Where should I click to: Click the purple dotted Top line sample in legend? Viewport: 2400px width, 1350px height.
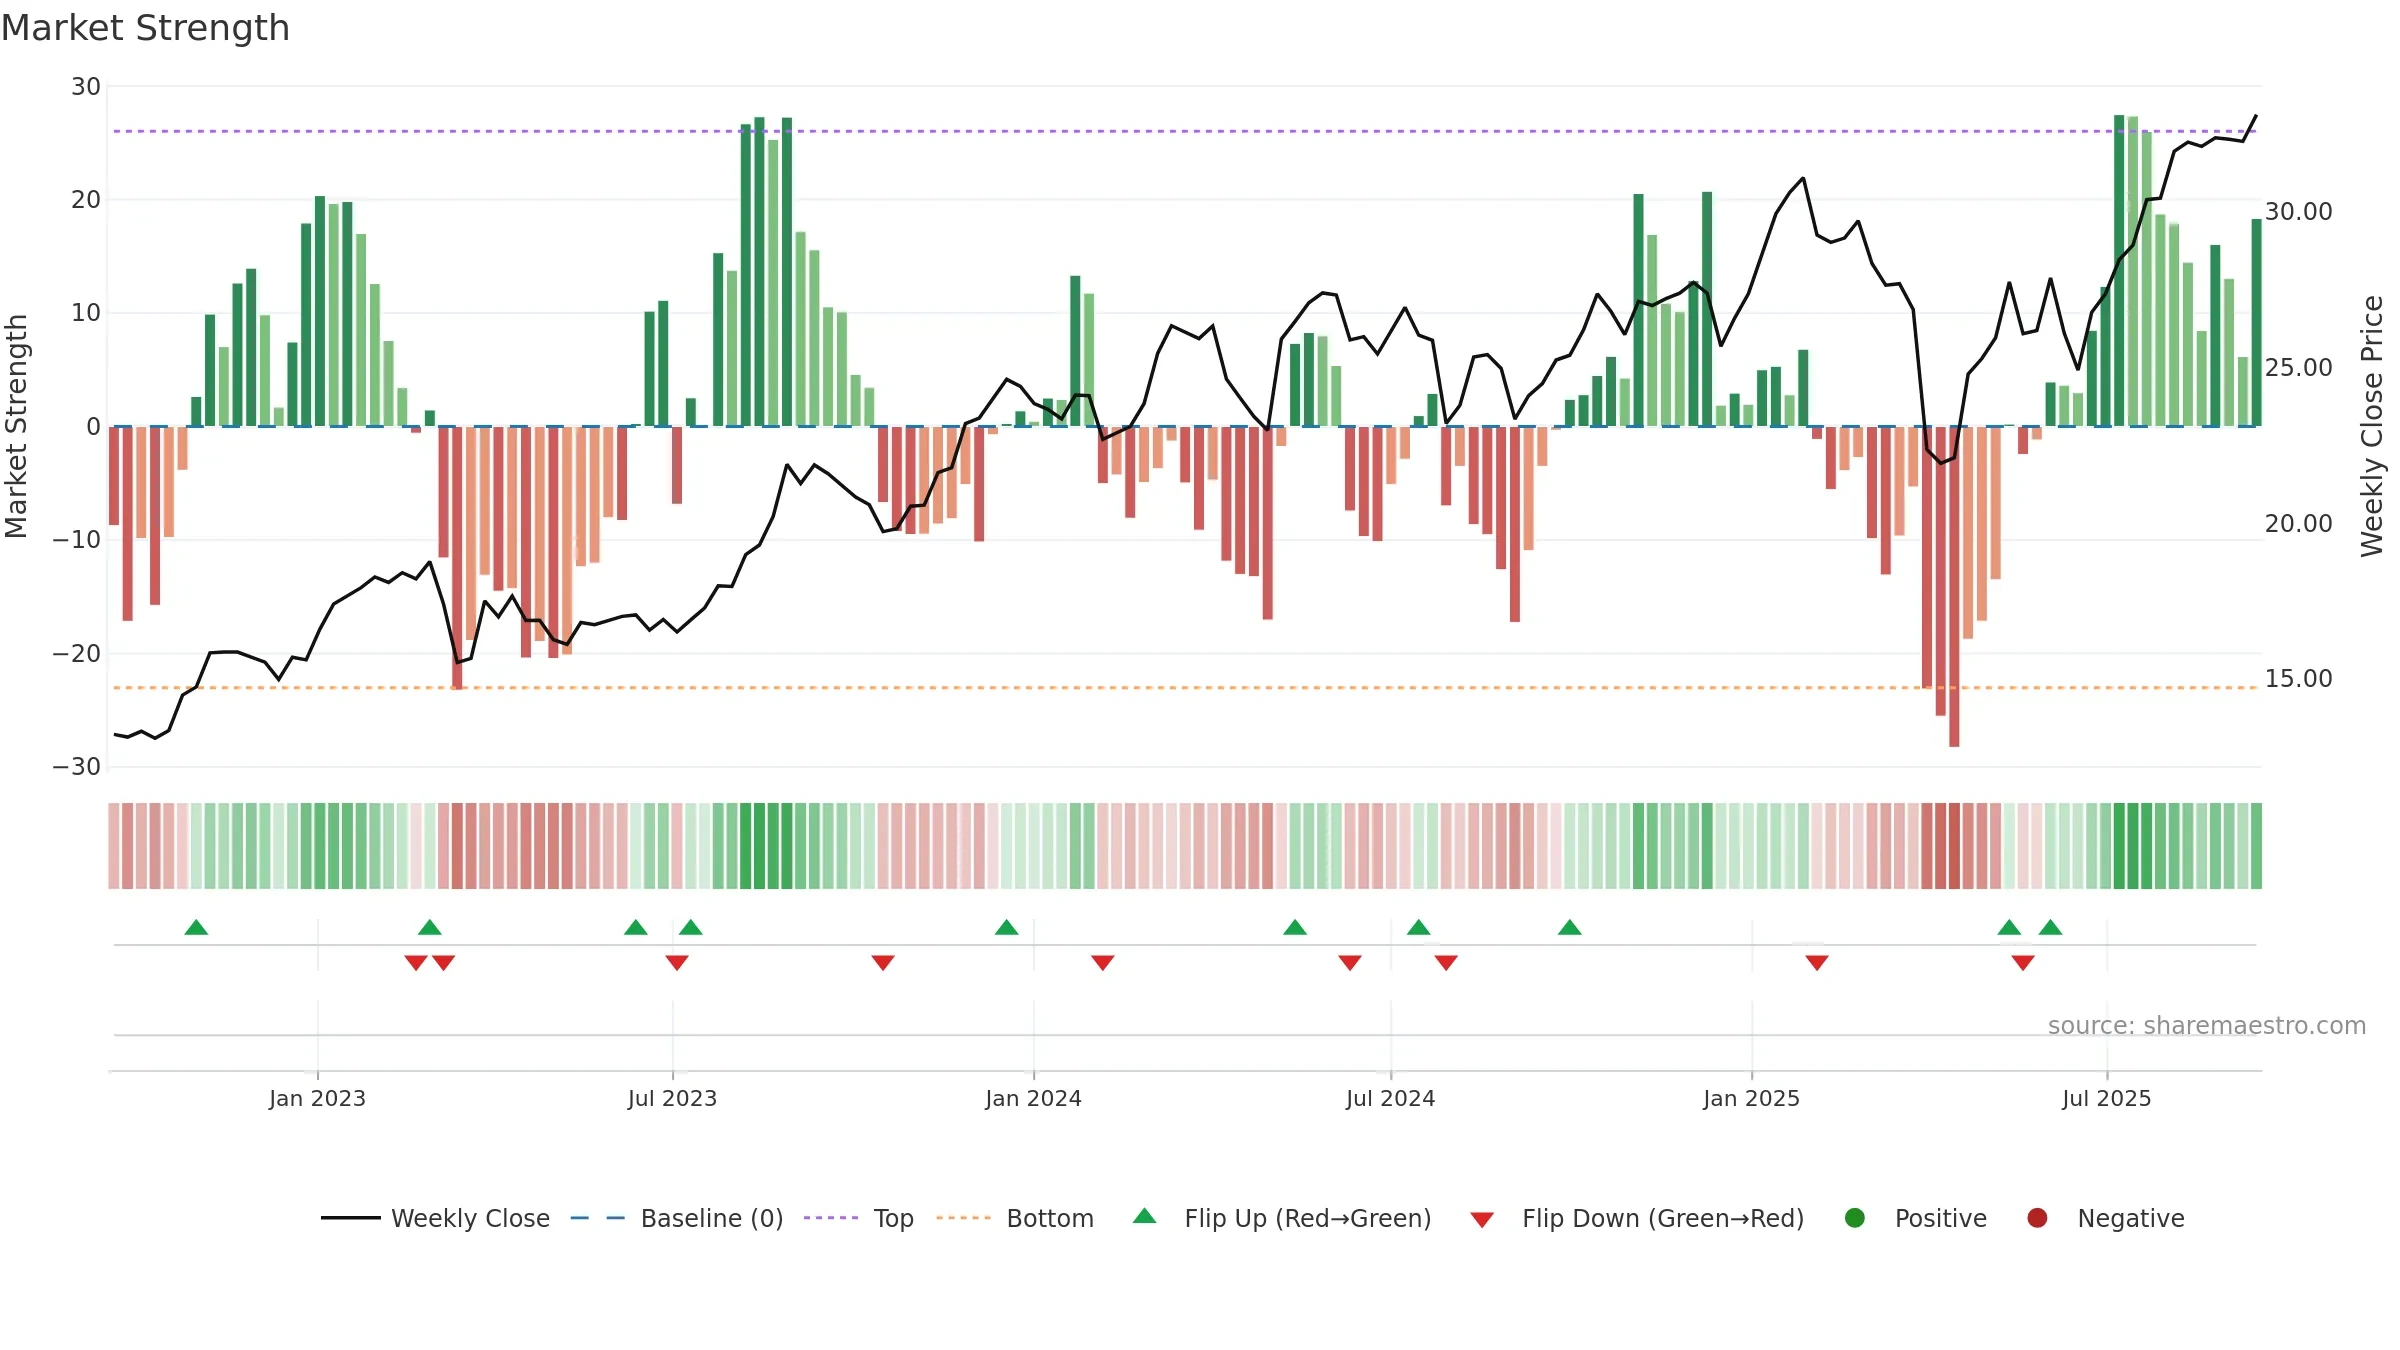(831, 1218)
